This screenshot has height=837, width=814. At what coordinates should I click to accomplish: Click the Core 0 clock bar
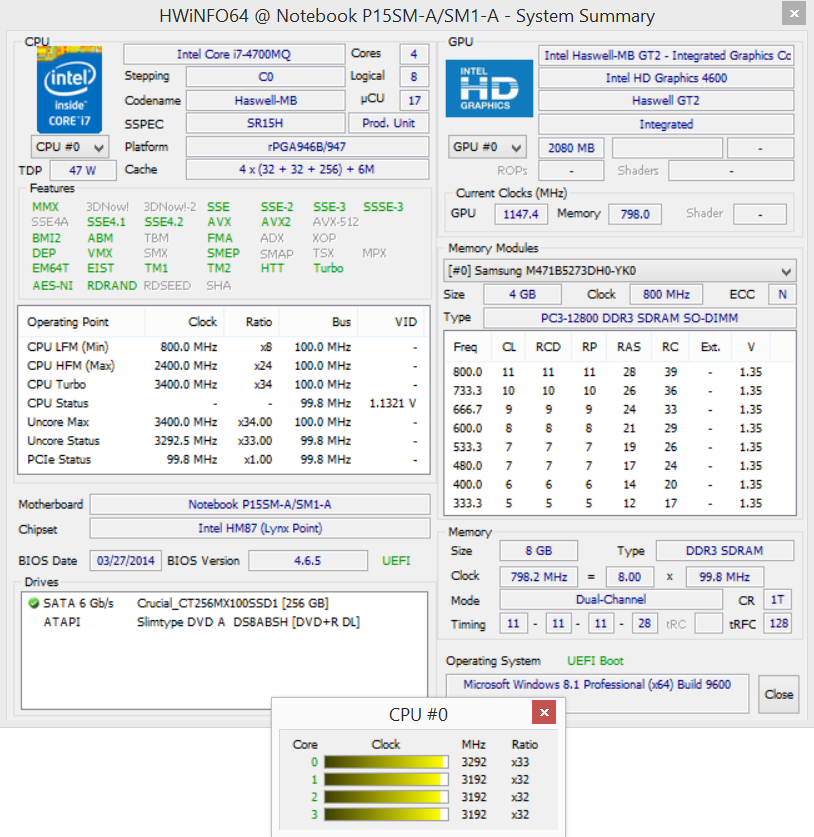pos(386,762)
